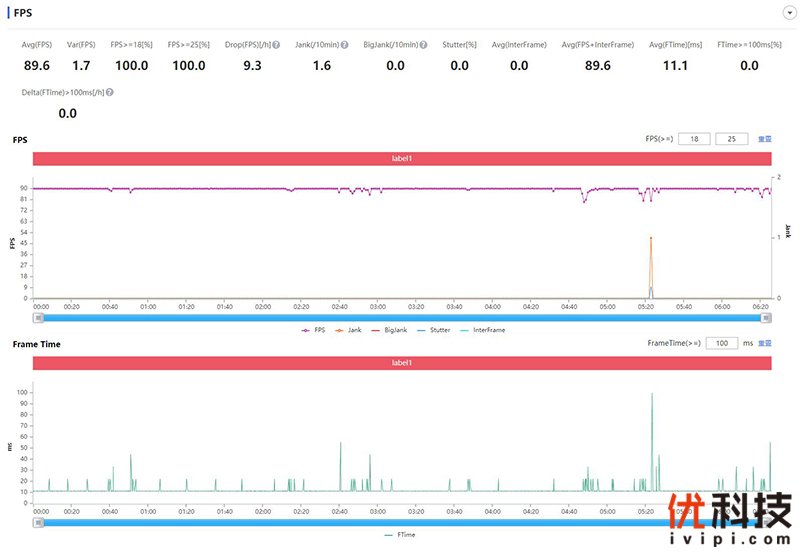Click help icon next to Delta(FTime)>100ms[/h]
Viewport: 800px width, 552px height.
[109, 92]
